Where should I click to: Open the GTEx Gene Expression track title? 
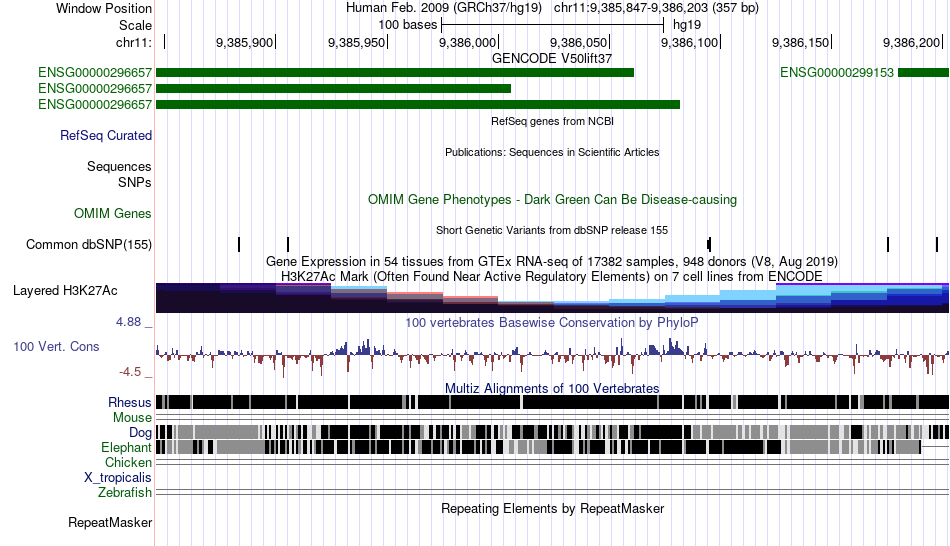pyautogui.click(x=552, y=261)
